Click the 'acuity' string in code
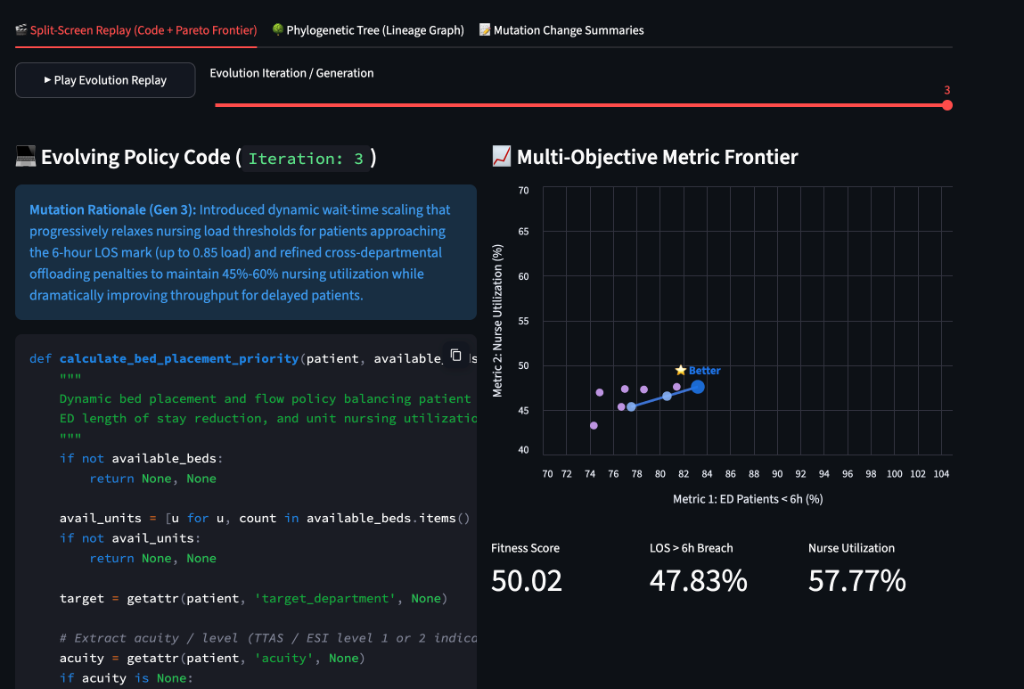The height and width of the screenshot is (689, 1024). (283, 658)
